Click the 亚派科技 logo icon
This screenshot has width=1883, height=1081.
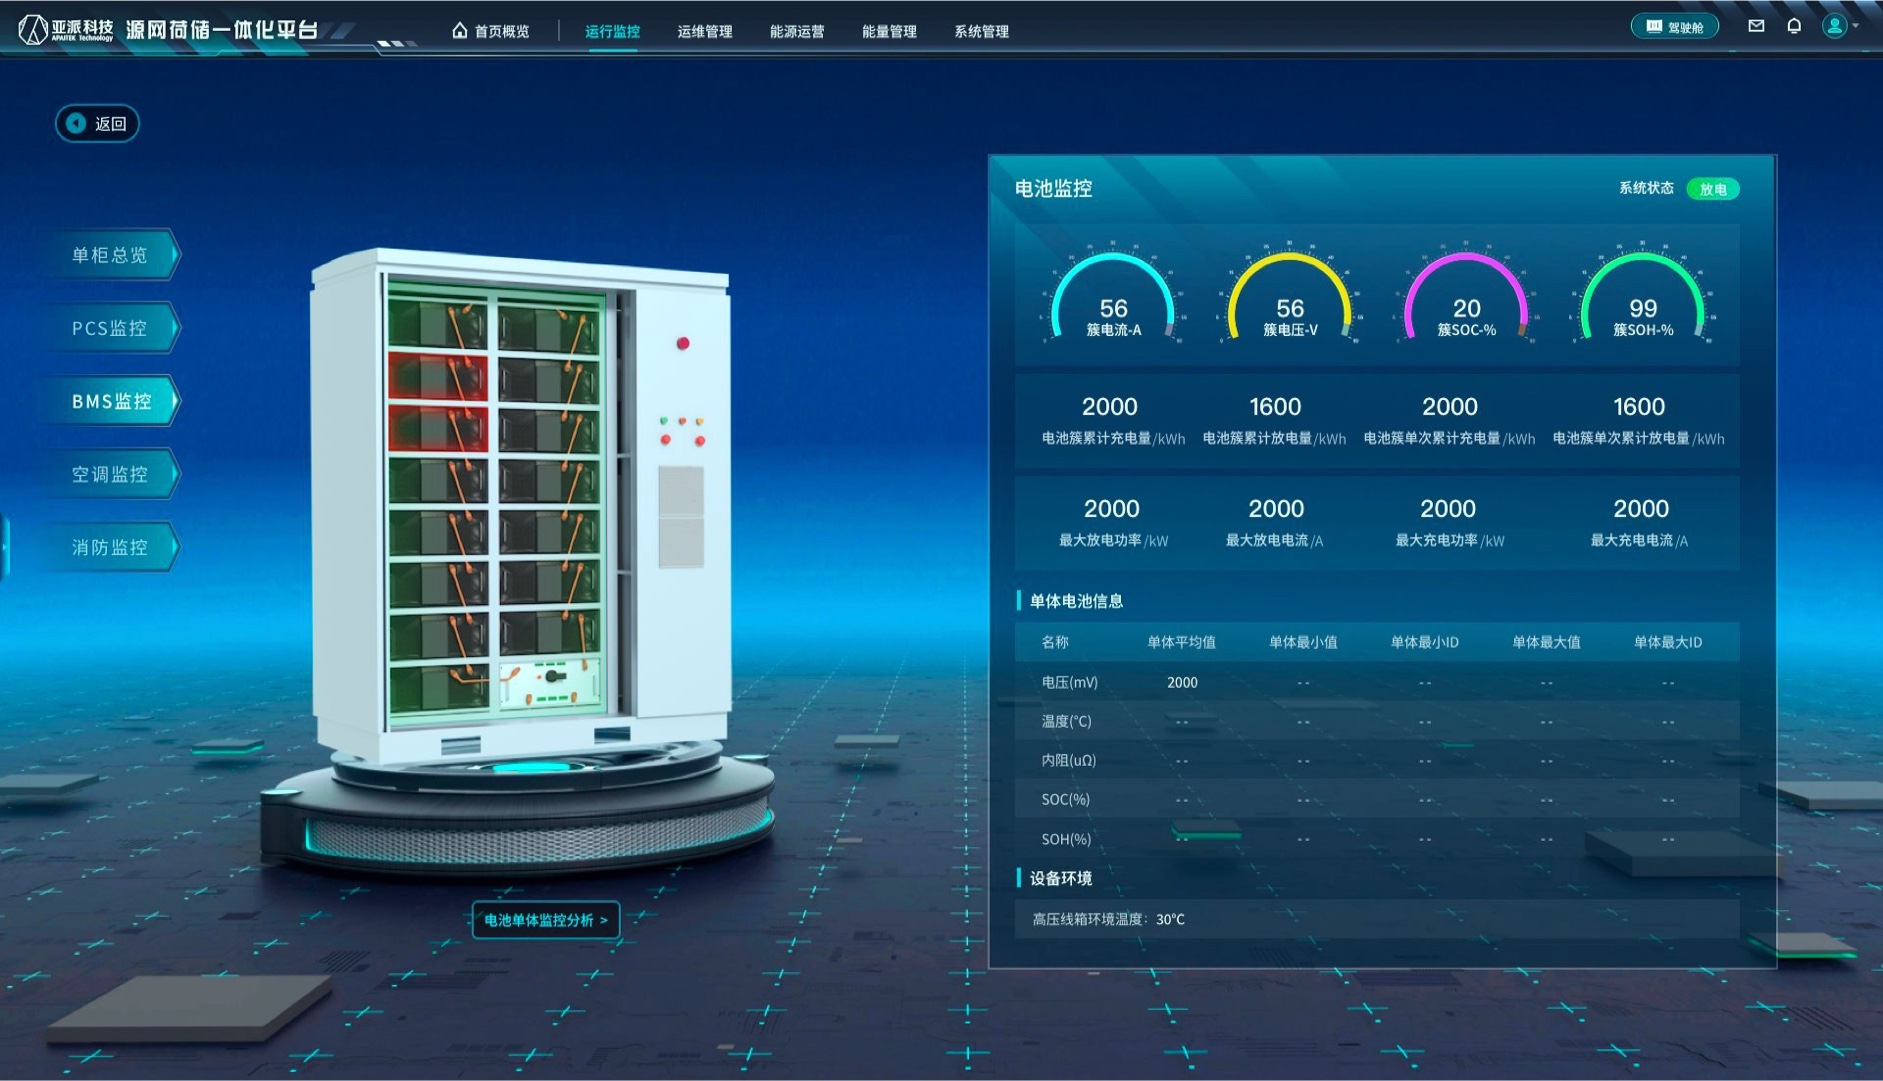(x=33, y=30)
